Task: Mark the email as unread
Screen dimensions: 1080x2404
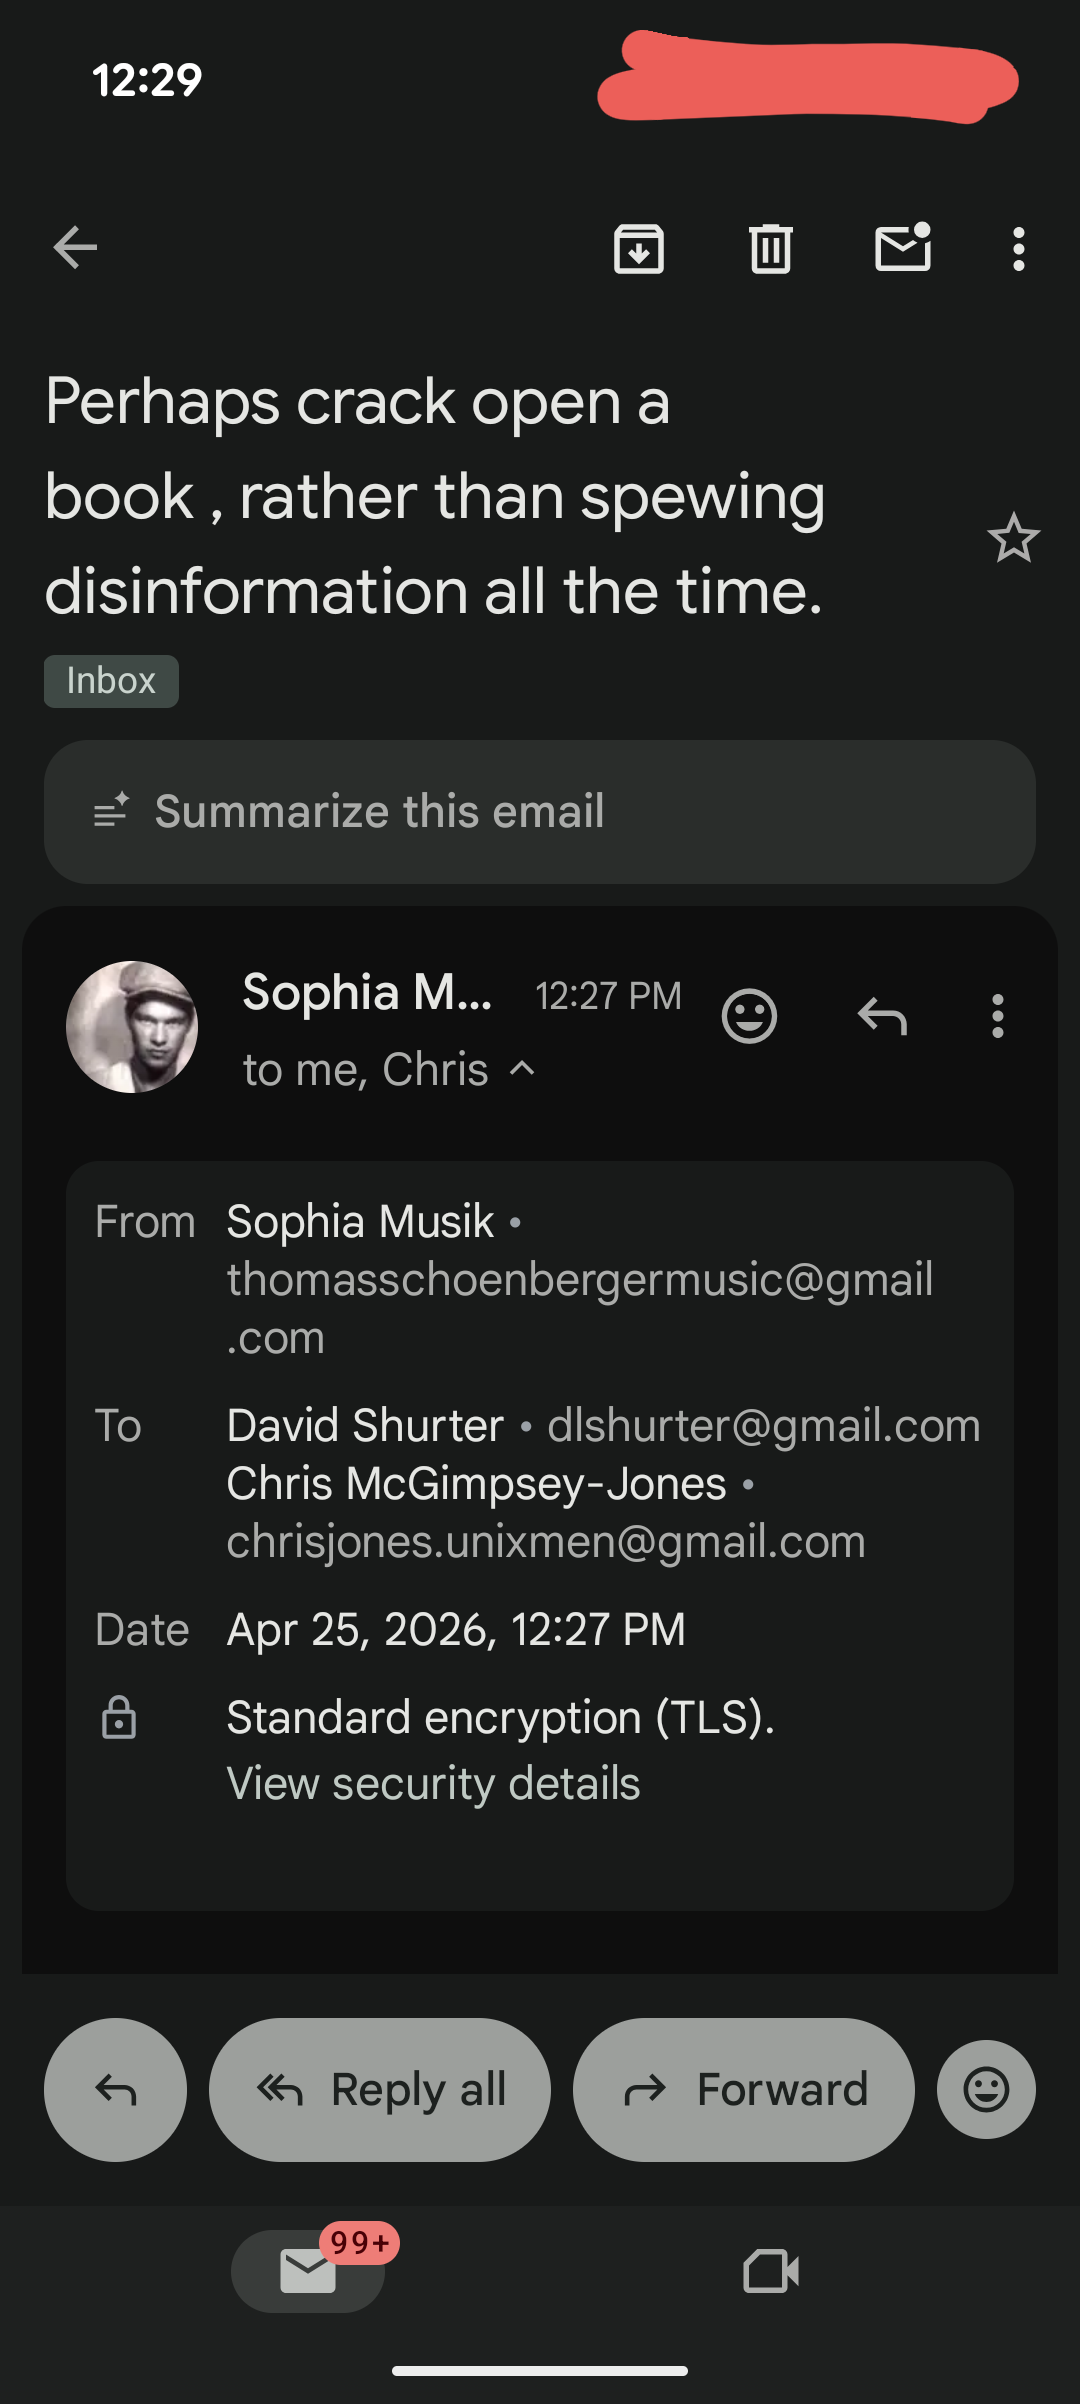Action: pyautogui.click(x=903, y=248)
